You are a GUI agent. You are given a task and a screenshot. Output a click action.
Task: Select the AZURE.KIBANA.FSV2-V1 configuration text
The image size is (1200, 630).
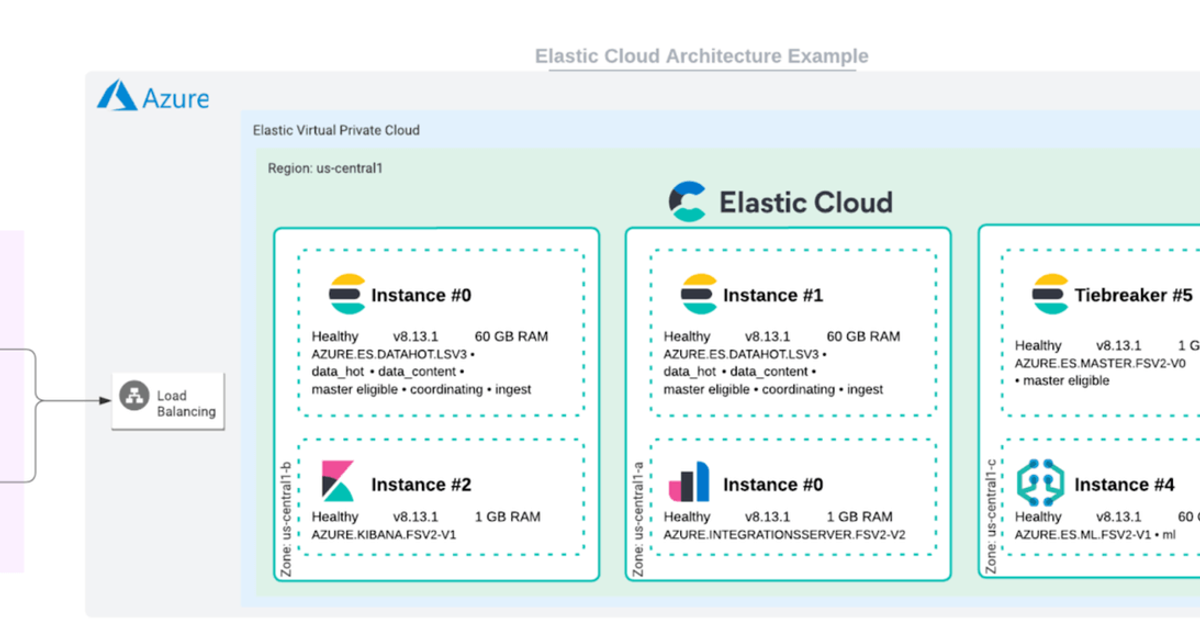point(384,535)
